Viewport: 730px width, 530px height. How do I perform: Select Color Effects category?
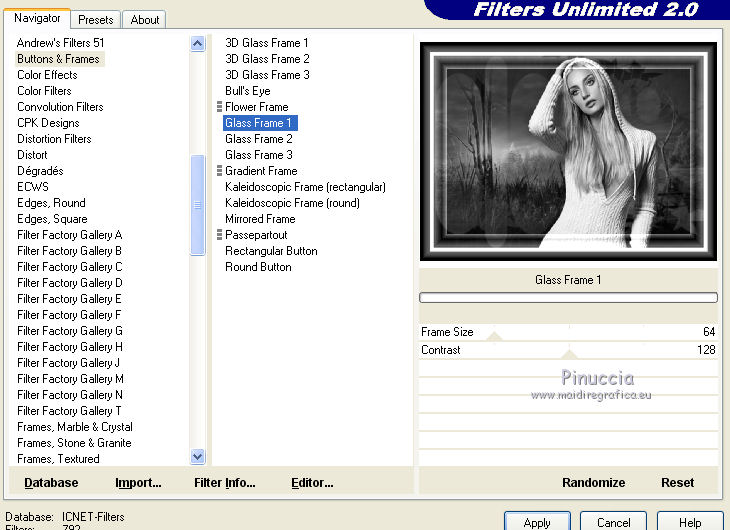tap(47, 75)
